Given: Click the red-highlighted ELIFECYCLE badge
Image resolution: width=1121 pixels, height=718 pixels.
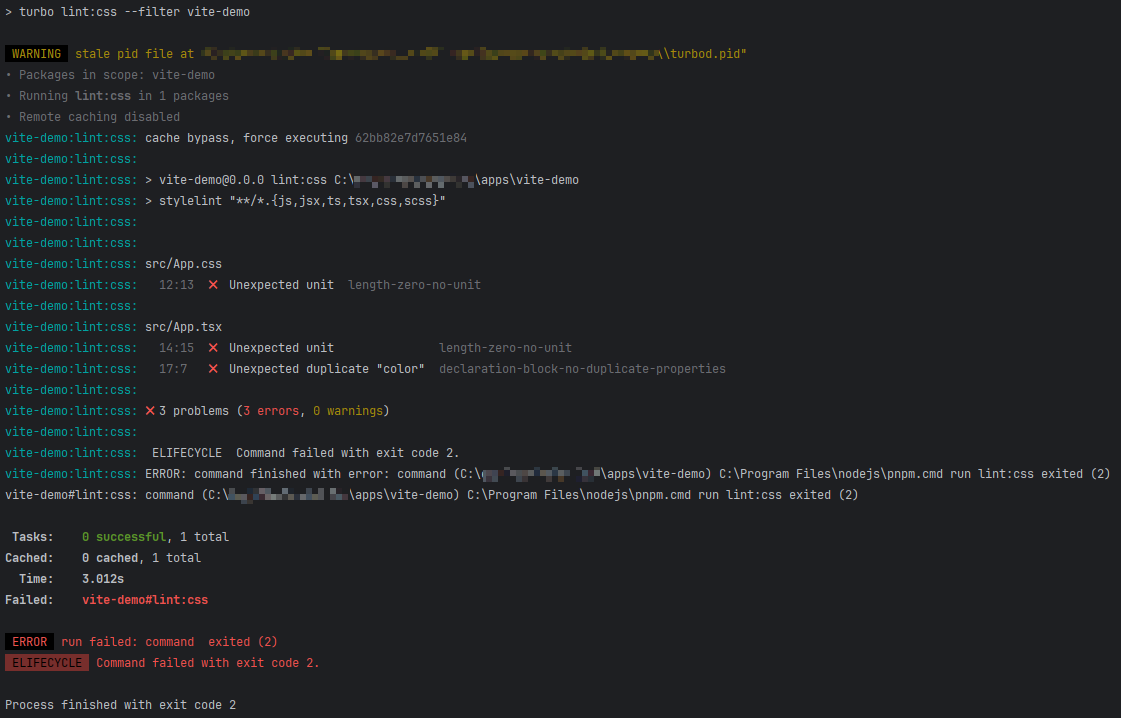Looking at the screenshot, I should (x=47, y=663).
